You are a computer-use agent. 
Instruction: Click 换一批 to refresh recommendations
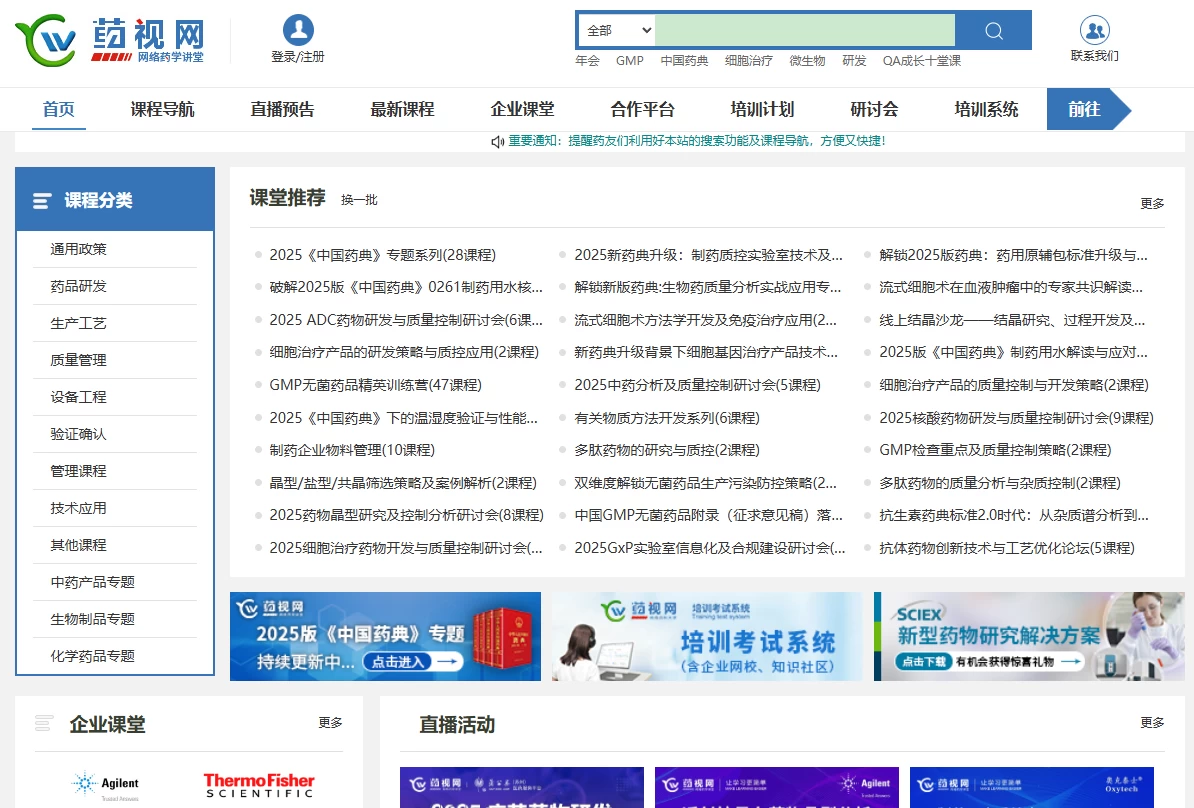click(x=359, y=200)
